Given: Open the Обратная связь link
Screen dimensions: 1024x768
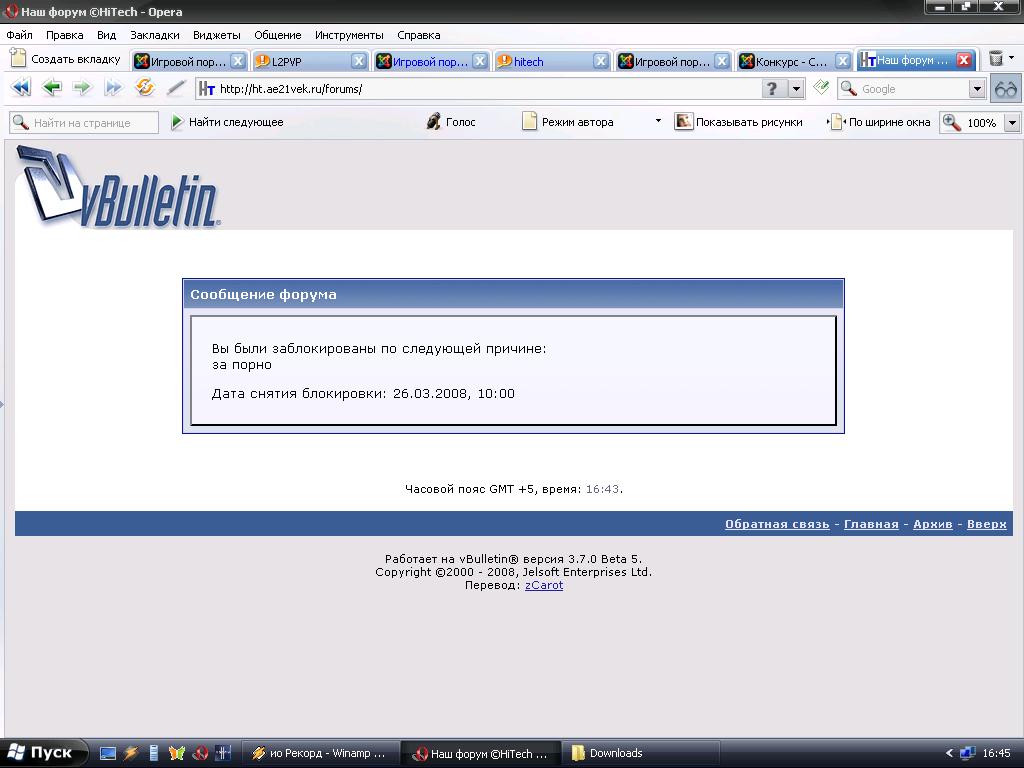Looking at the screenshot, I should [777, 524].
